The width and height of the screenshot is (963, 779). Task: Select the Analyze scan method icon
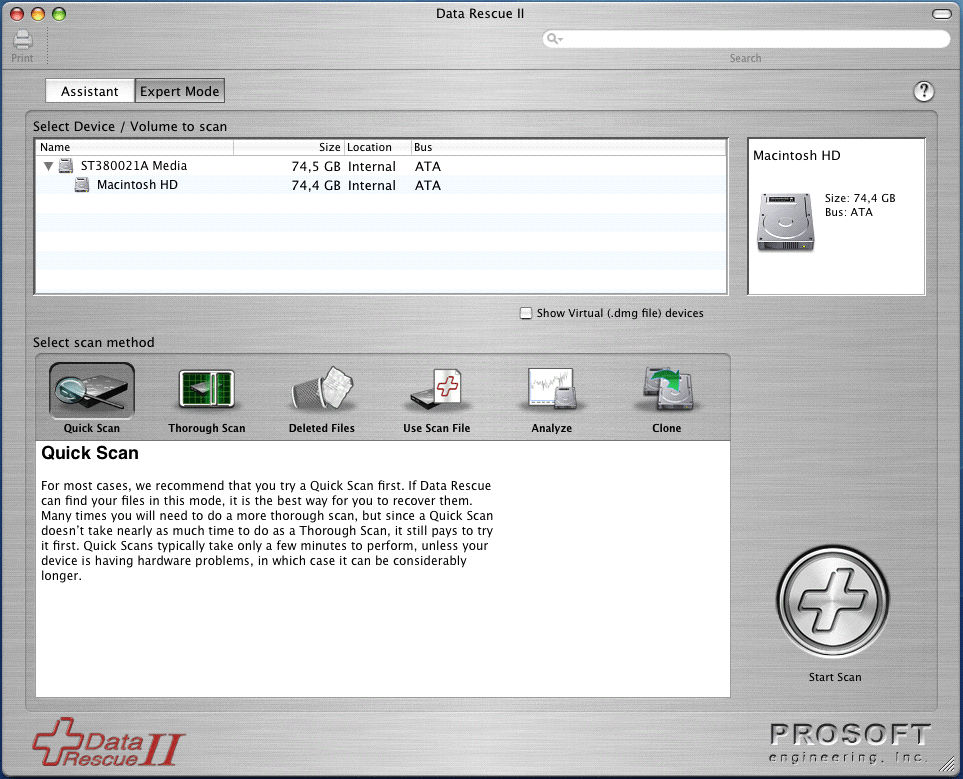point(551,390)
